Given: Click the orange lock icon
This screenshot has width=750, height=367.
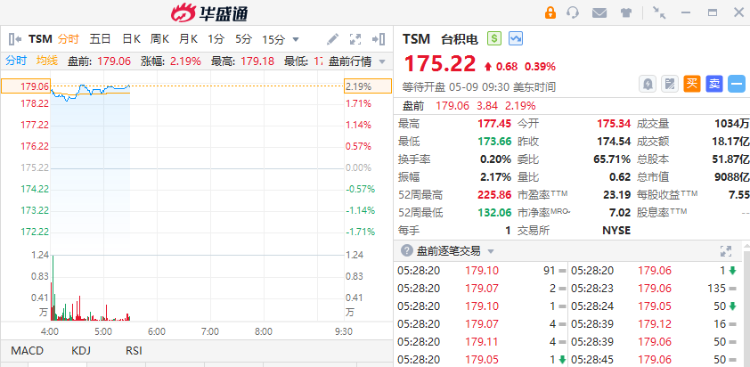Looking at the screenshot, I should (x=550, y=13).
